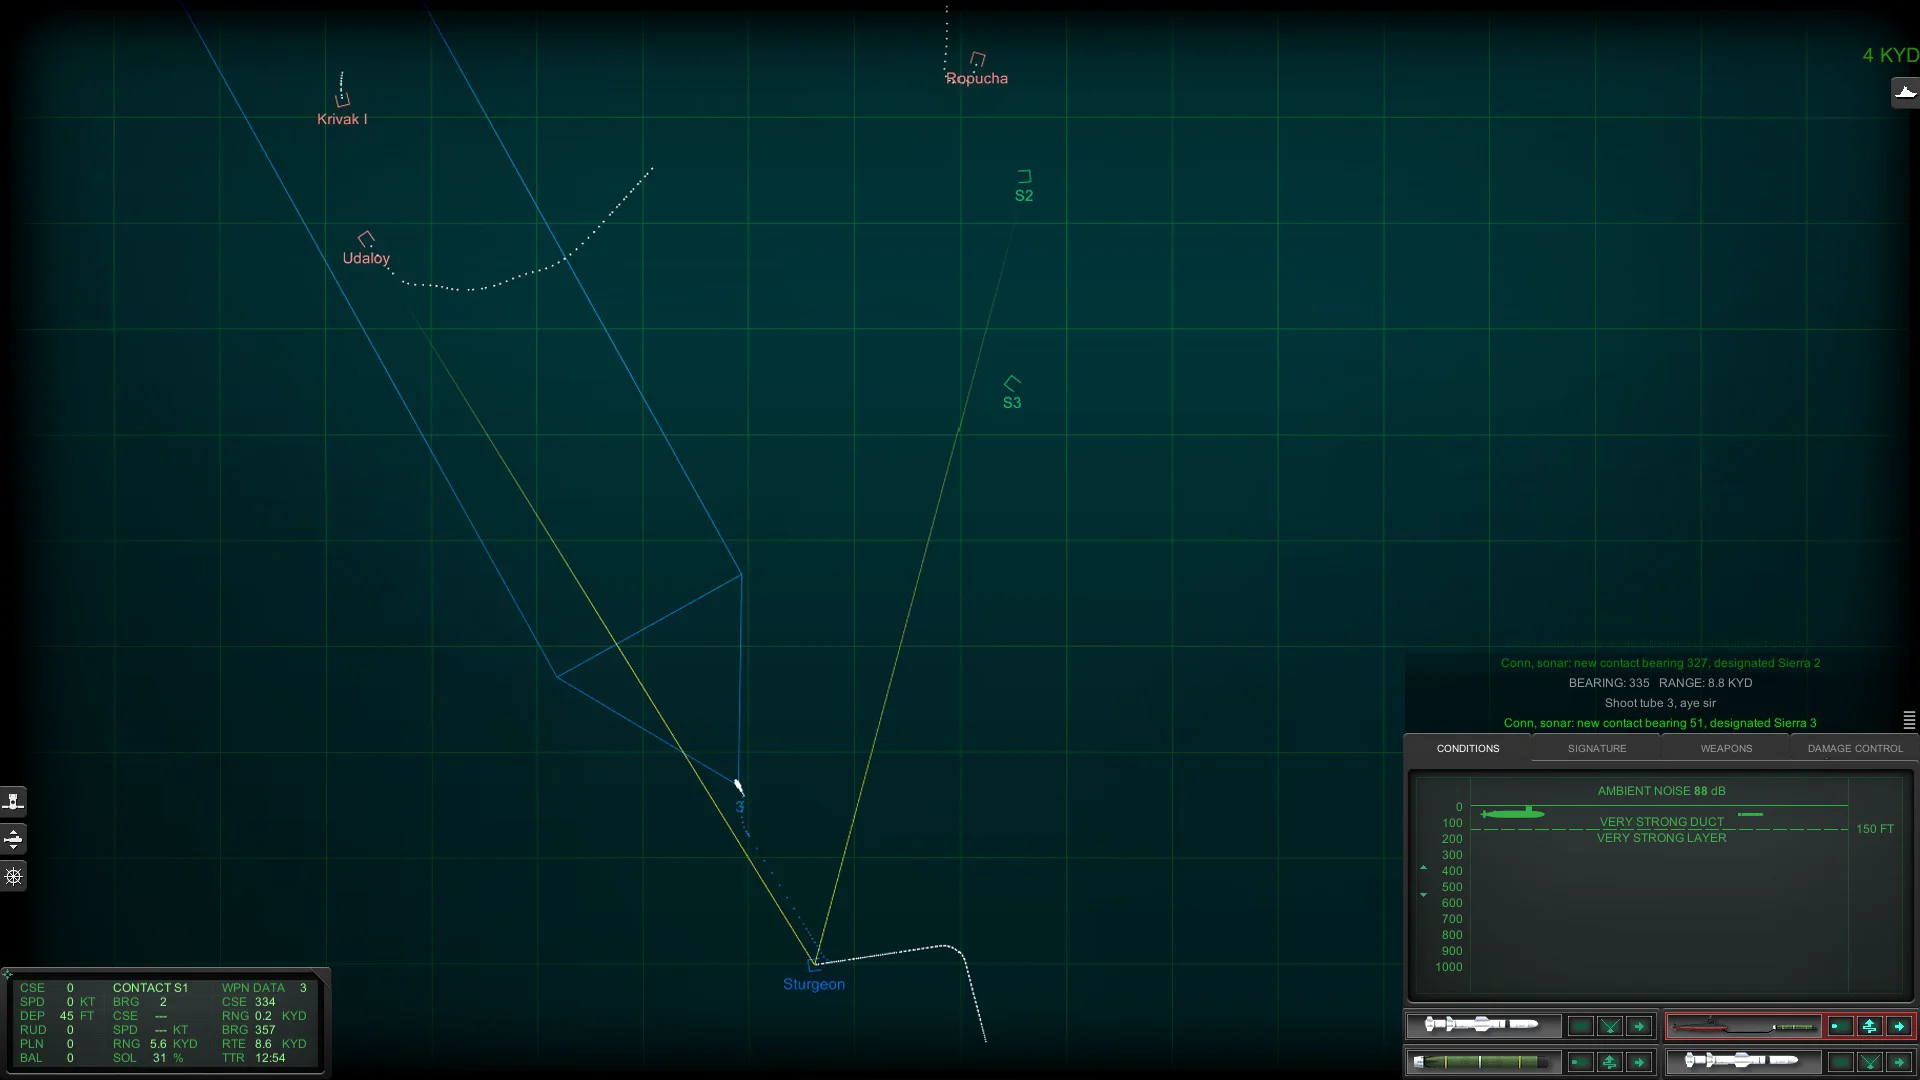Fire tube 3 using its green arrow icon
The width and height of the screenshot is (1920, 1080).
point(1900,1026)
